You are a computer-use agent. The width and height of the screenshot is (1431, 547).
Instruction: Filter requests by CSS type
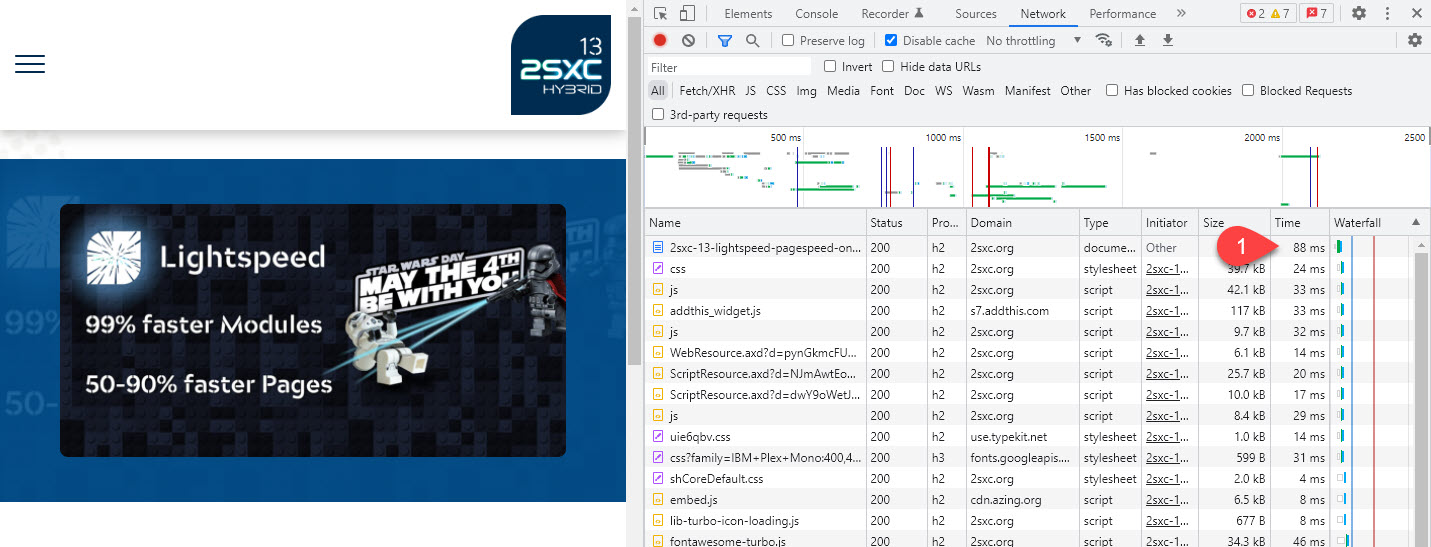pos(776,91)
